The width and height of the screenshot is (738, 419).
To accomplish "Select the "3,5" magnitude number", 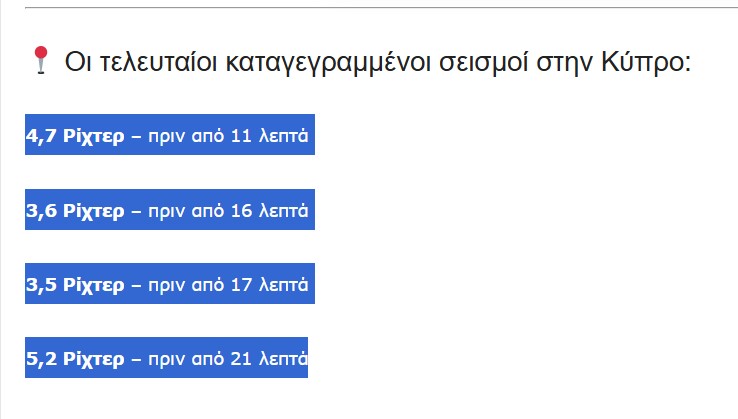I will (x=41, y=284).
